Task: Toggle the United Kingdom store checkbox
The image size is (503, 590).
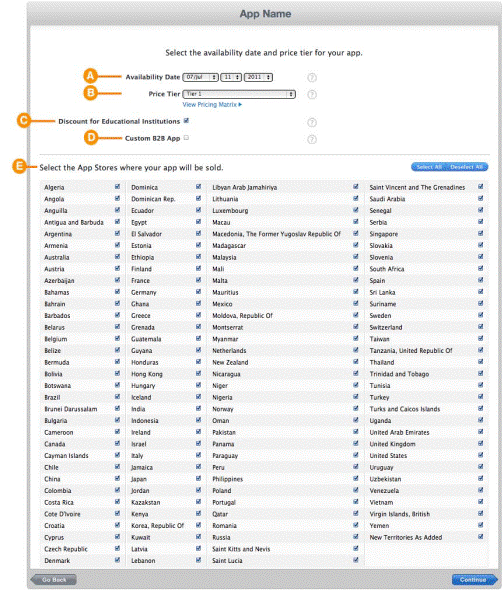Action: pos(481,443)
